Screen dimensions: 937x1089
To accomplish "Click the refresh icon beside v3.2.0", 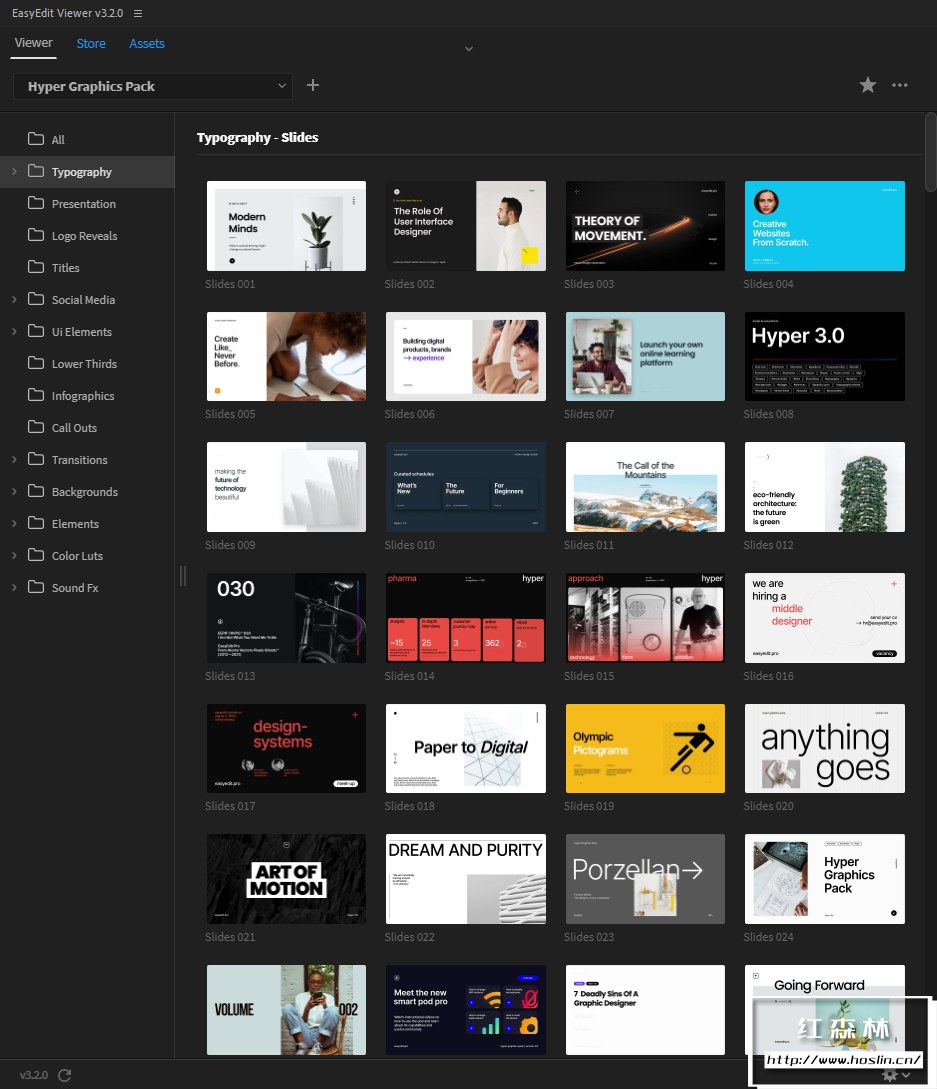I will pyautogui.click(x=65, y=1075).
